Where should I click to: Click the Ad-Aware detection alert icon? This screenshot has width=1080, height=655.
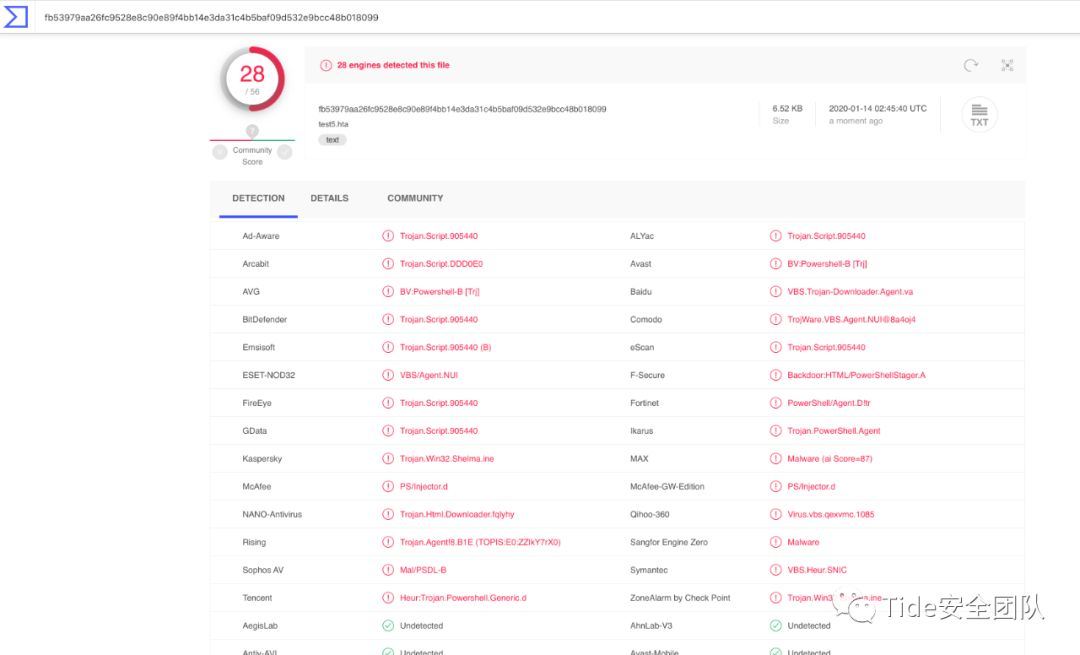(388, 236)
